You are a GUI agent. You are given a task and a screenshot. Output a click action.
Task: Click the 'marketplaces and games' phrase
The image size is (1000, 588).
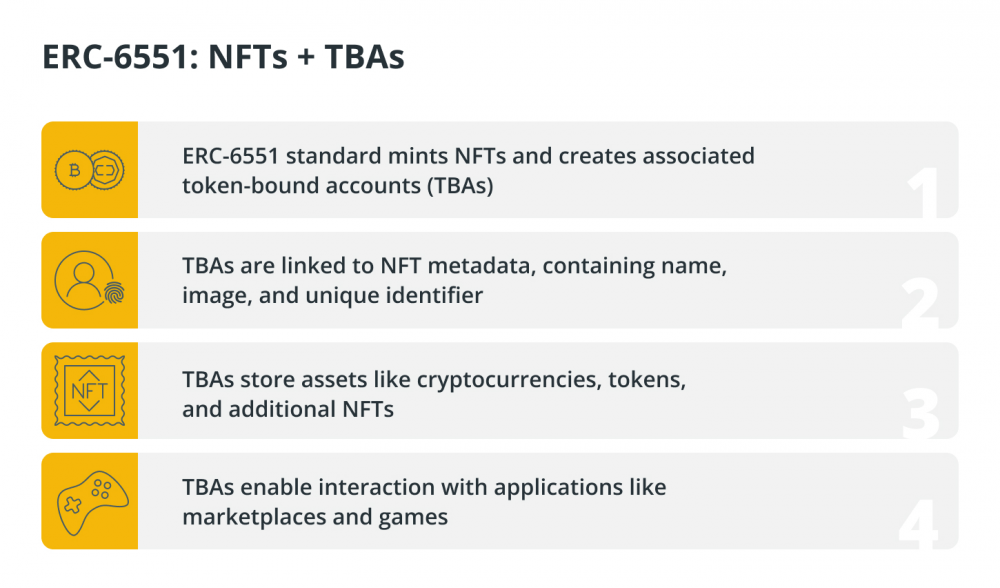tap(315, 517)
